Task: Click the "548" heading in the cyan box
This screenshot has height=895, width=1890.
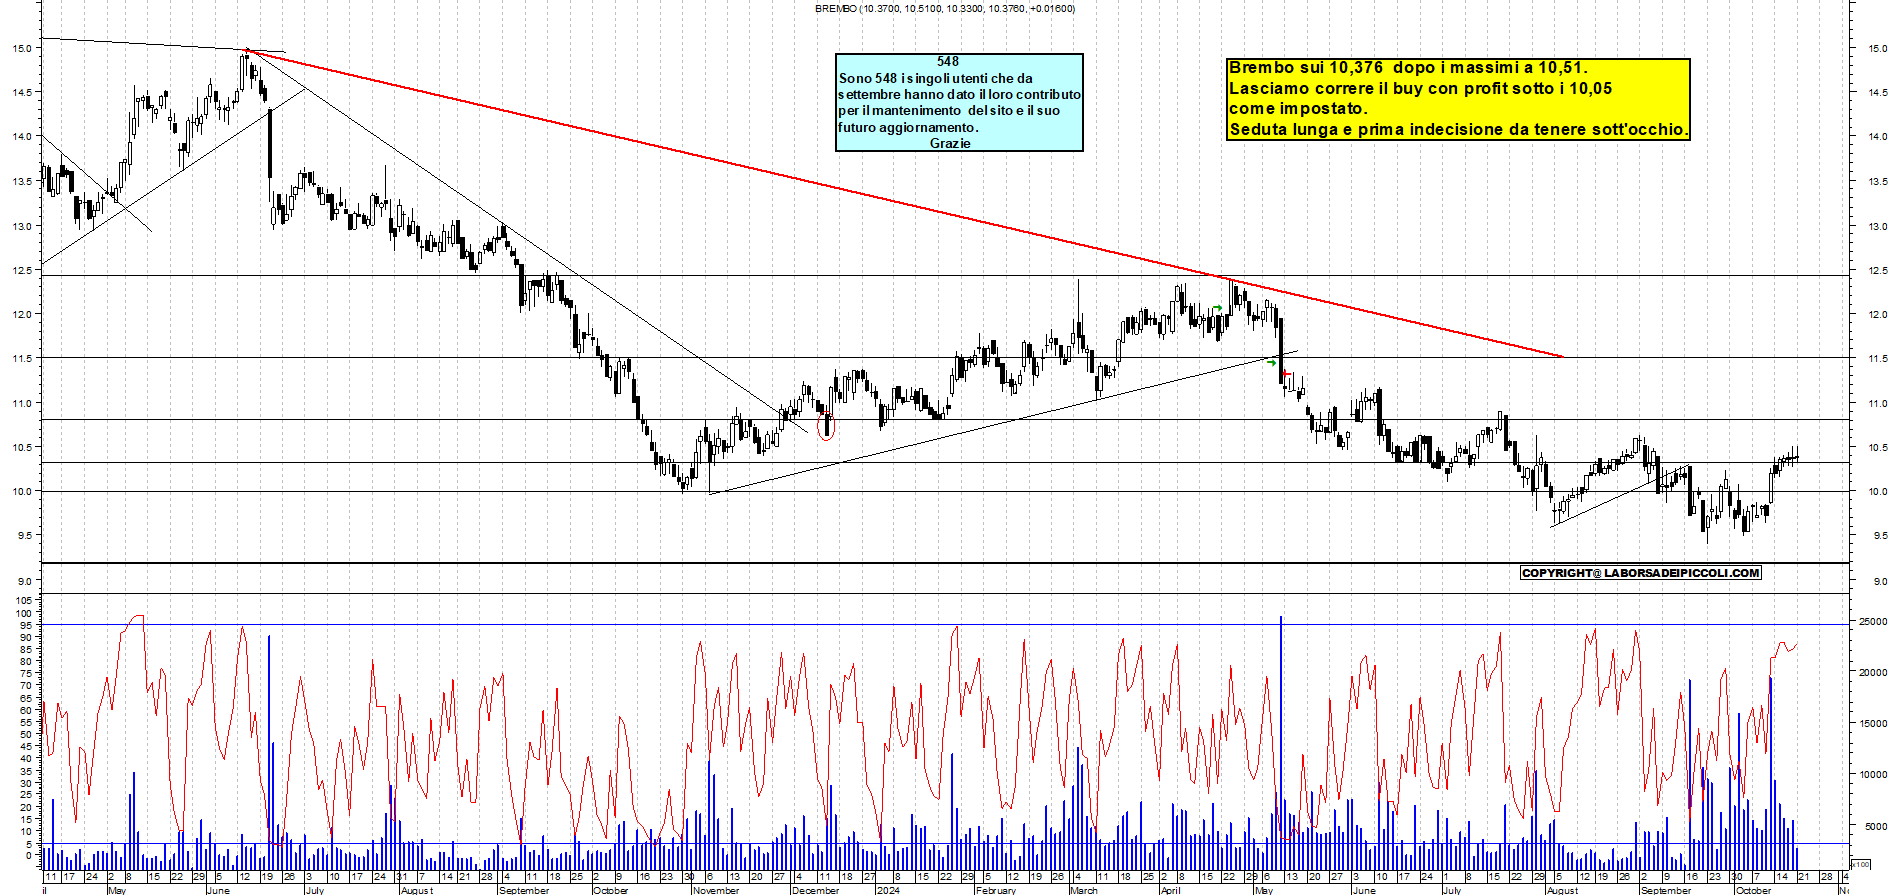Action: point(948,62)
